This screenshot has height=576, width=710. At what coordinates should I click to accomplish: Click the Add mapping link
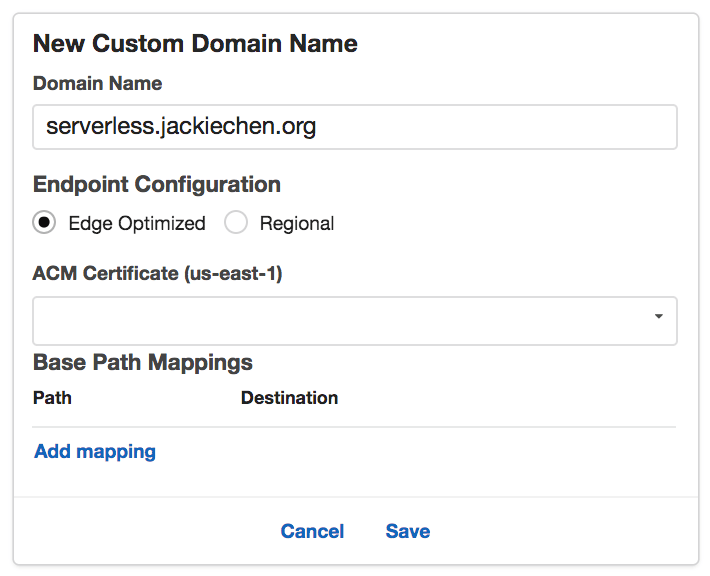[95, 451]
